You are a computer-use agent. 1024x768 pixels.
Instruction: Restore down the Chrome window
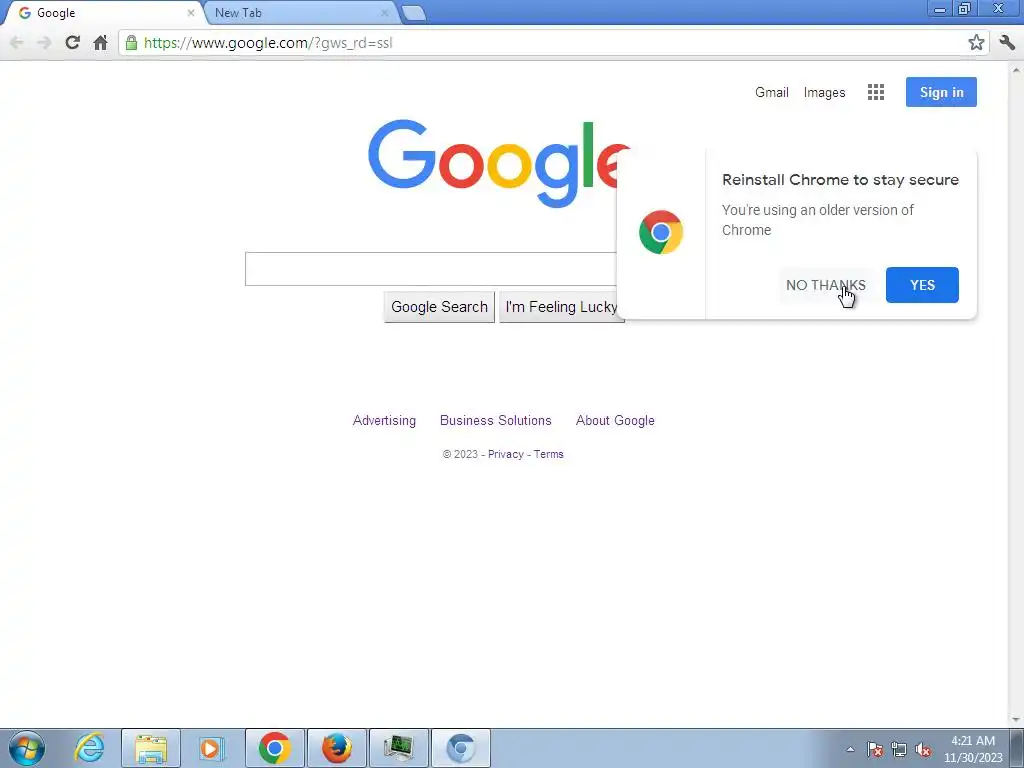tap(965, 9)
